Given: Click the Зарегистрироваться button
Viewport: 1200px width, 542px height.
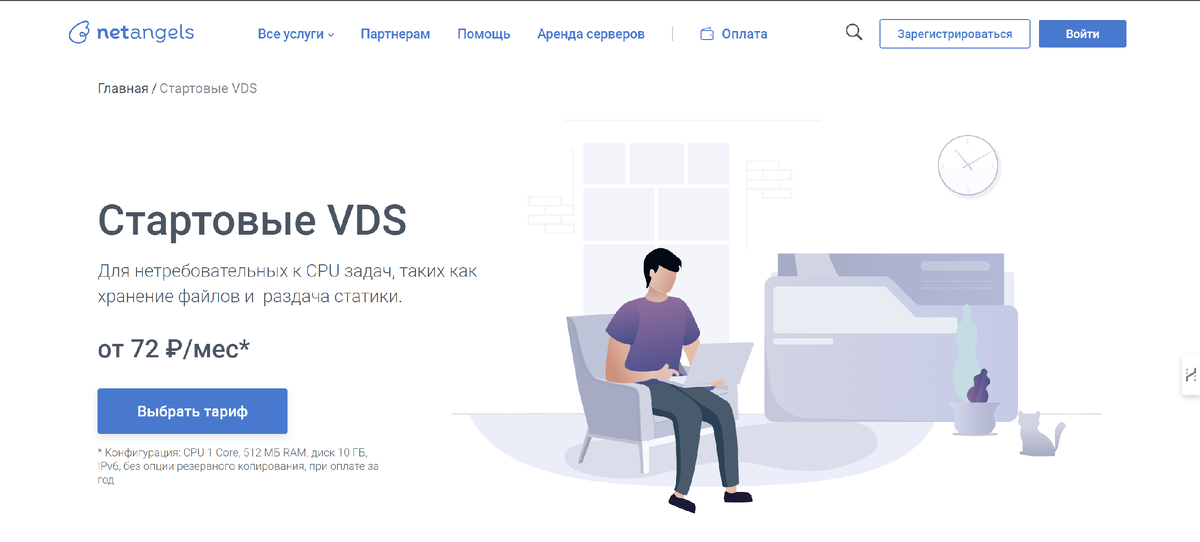Looking at the screenshot, I should point(954,33).
